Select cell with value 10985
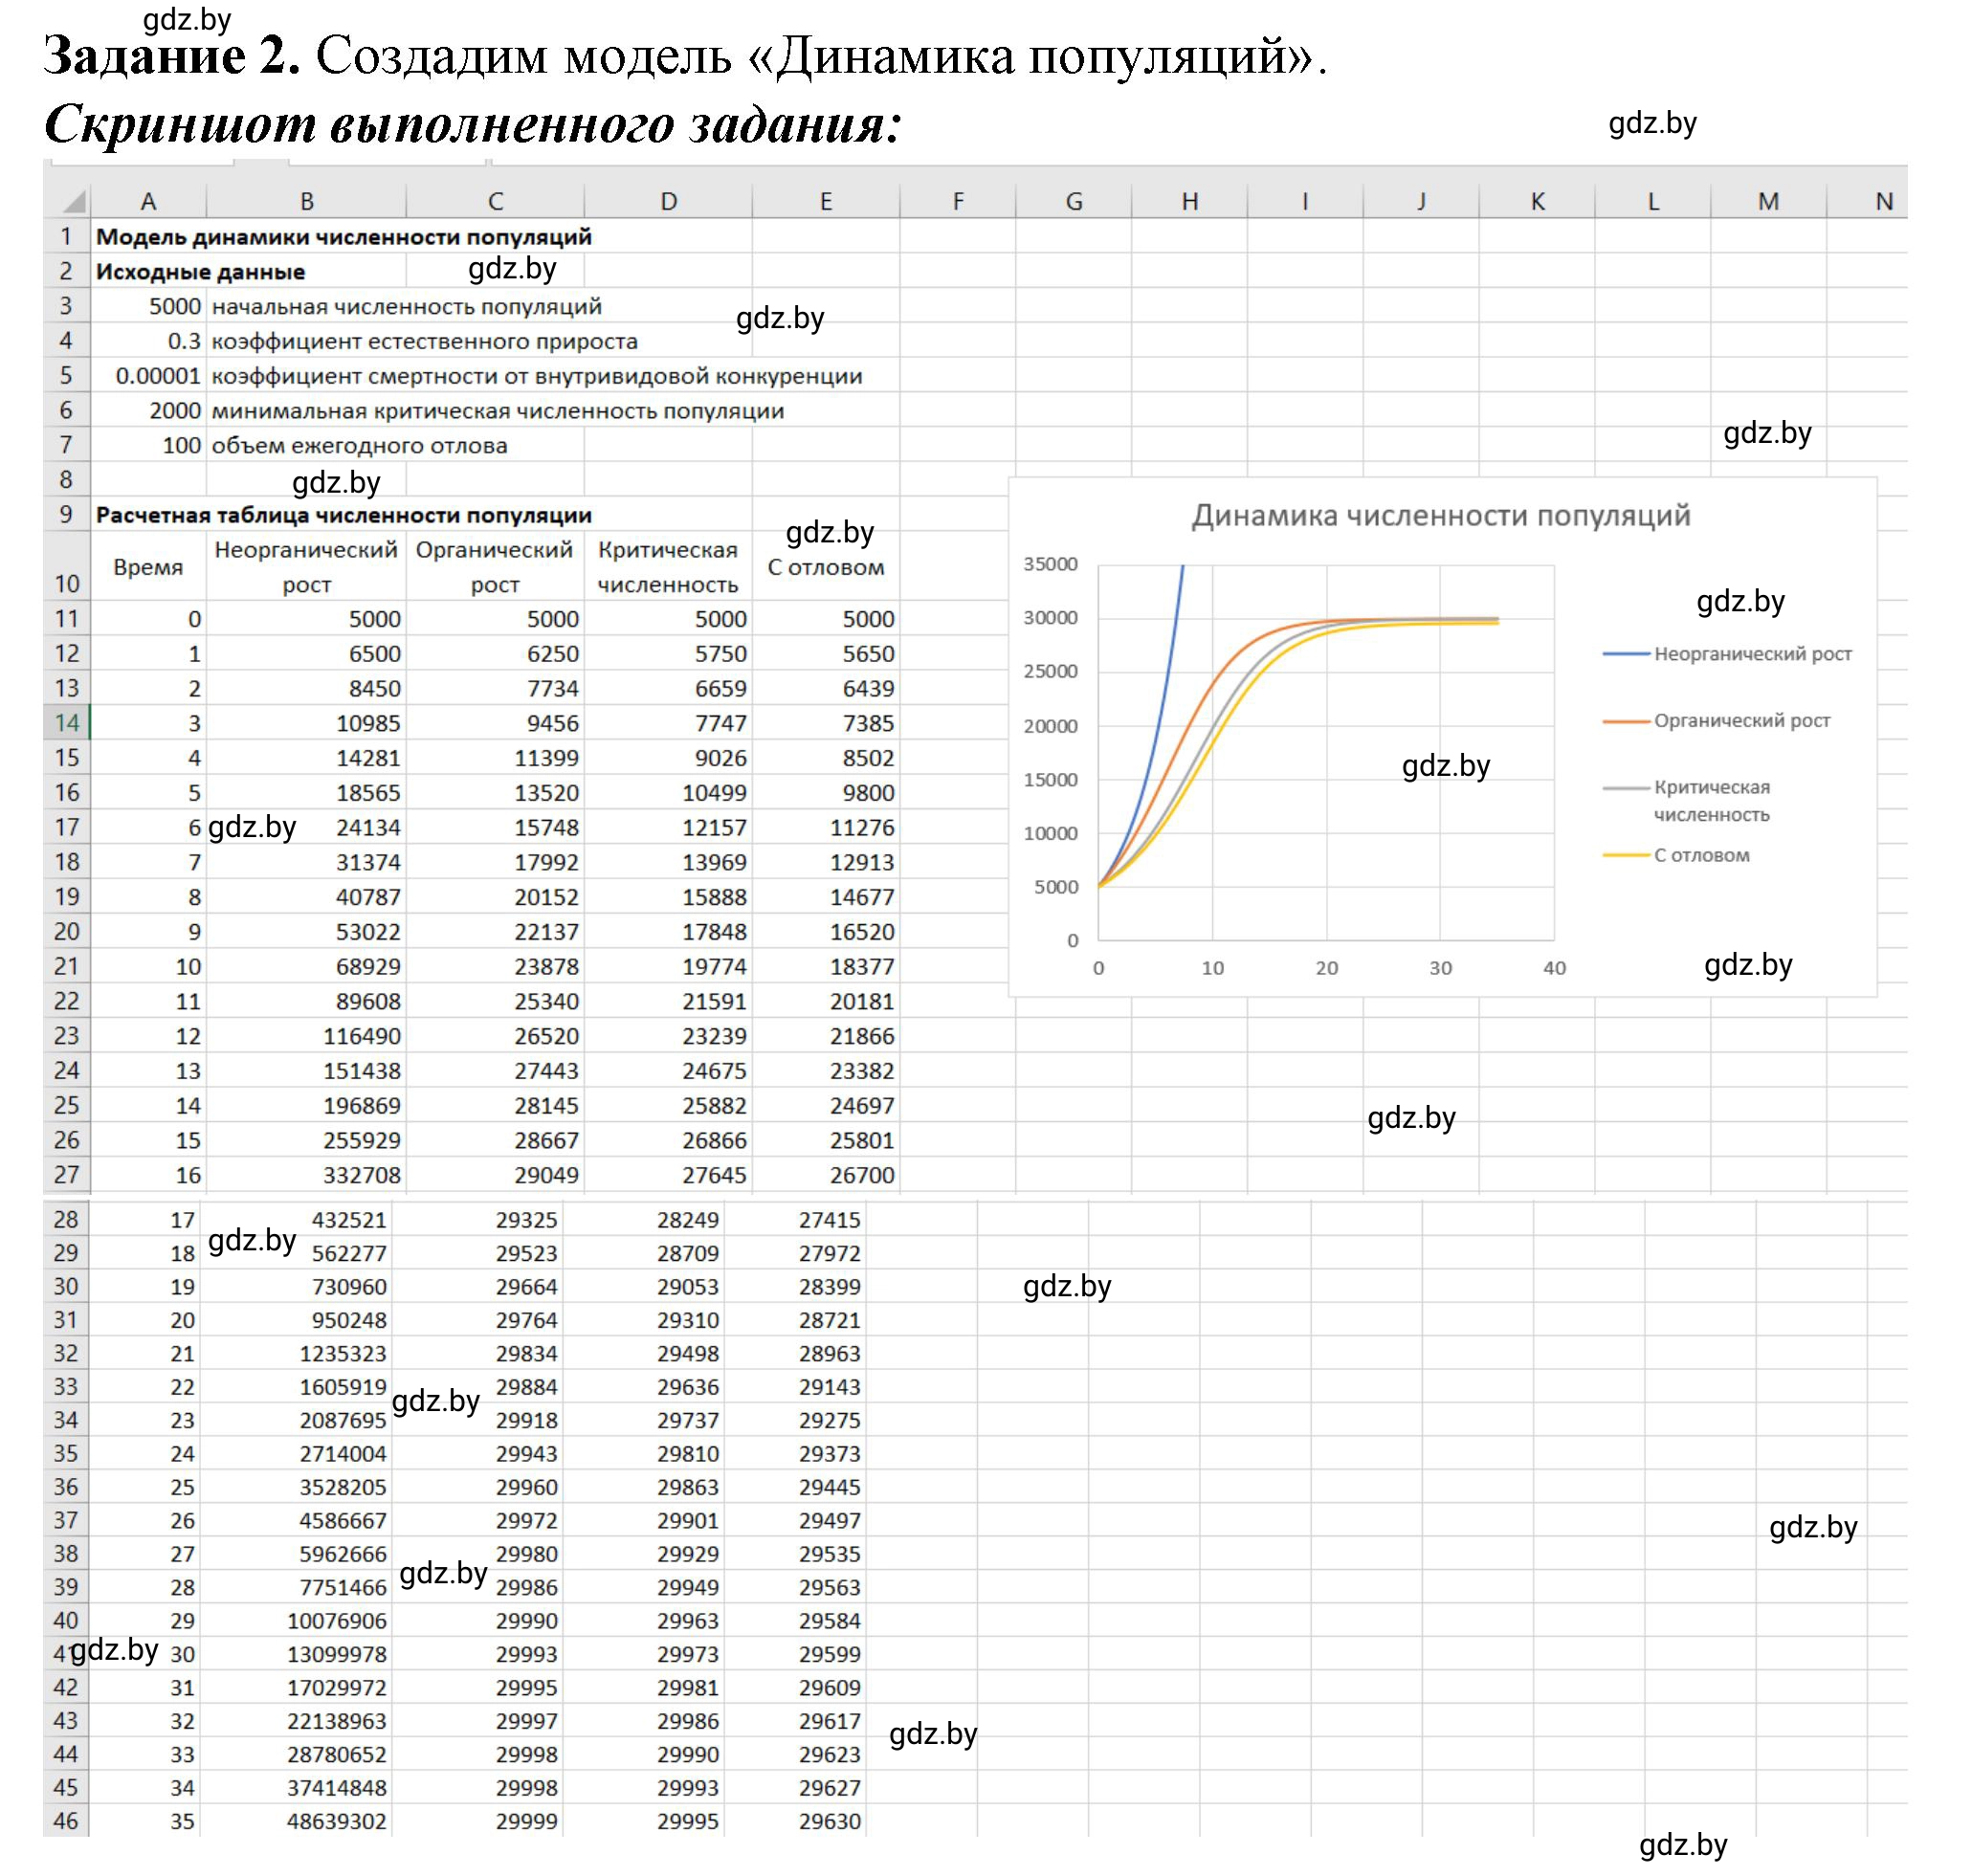The height and width of the screenshot is (1876, 1972). (x=306, y=722)
